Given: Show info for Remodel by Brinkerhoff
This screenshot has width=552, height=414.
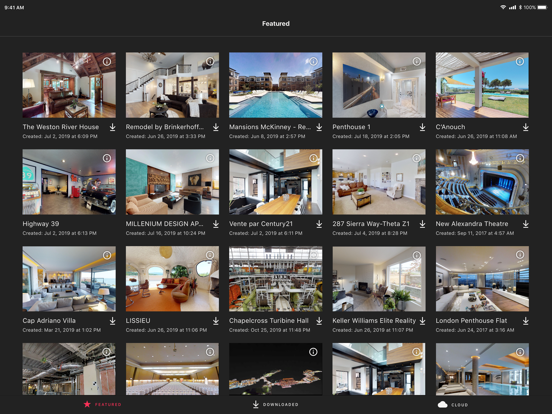Looking at the screenshot, I should 210,62.
